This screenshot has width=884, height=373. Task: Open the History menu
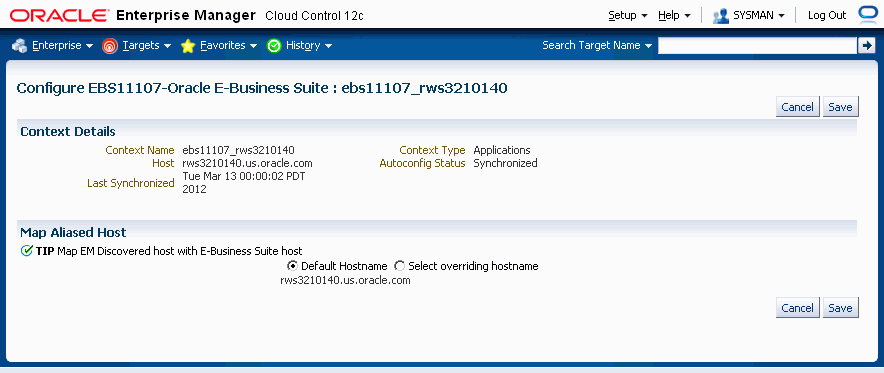pos(308,46)
